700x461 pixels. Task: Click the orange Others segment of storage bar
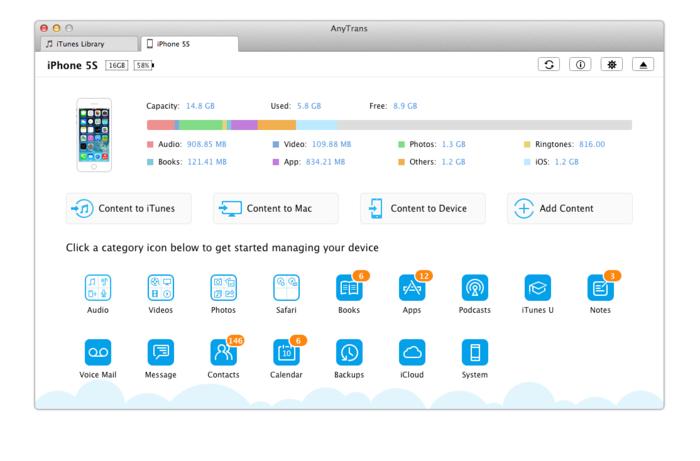coord(277,125)
